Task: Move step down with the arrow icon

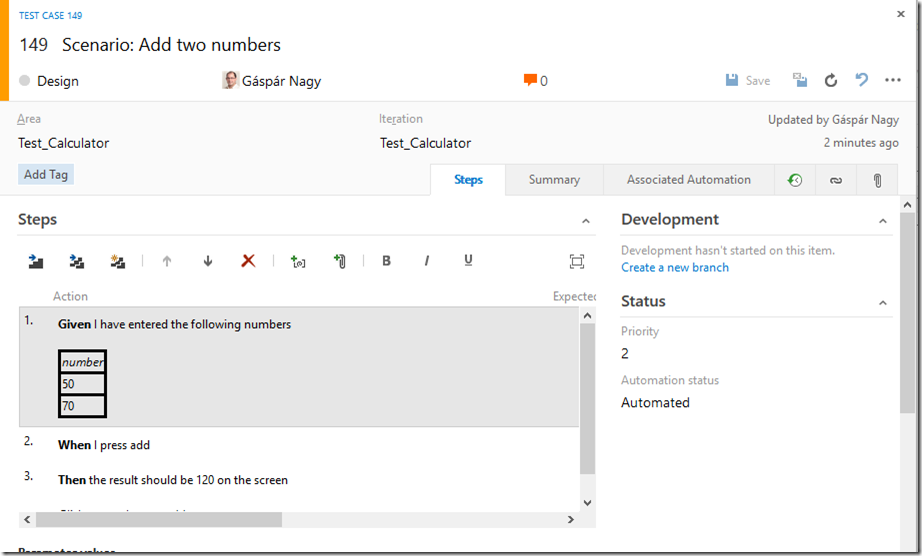Action: pyautogui.click(x=208, y=261)
